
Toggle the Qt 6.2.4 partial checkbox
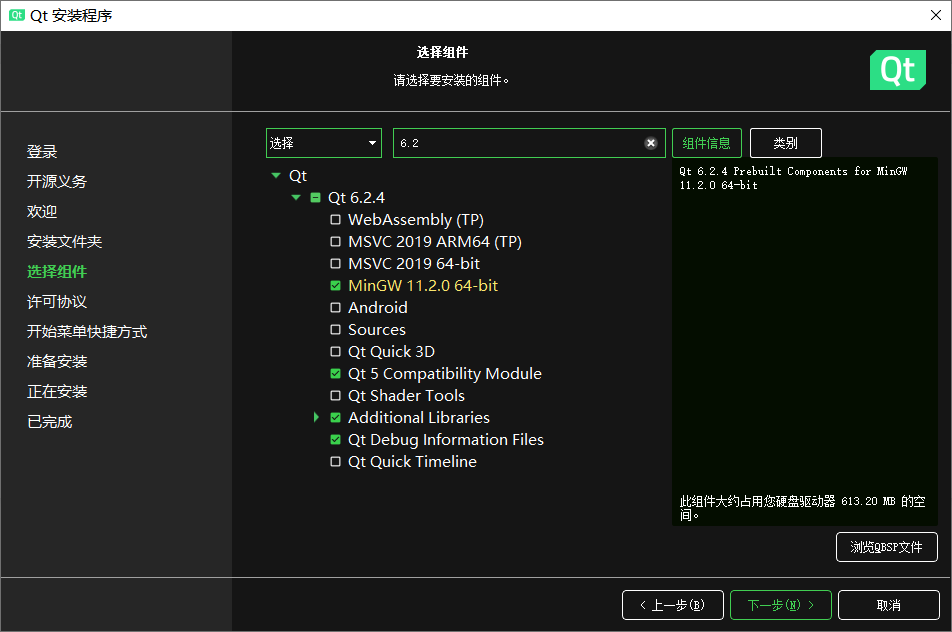pyautogui.click(x=315, y=198)
